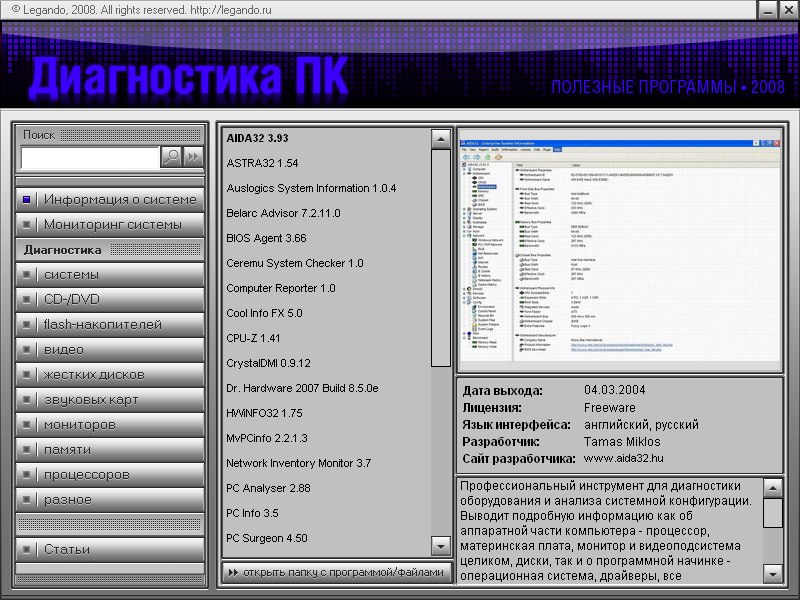Select the жестких дисков category
This screenshot has height=600, width=800.
pos(110,374)
